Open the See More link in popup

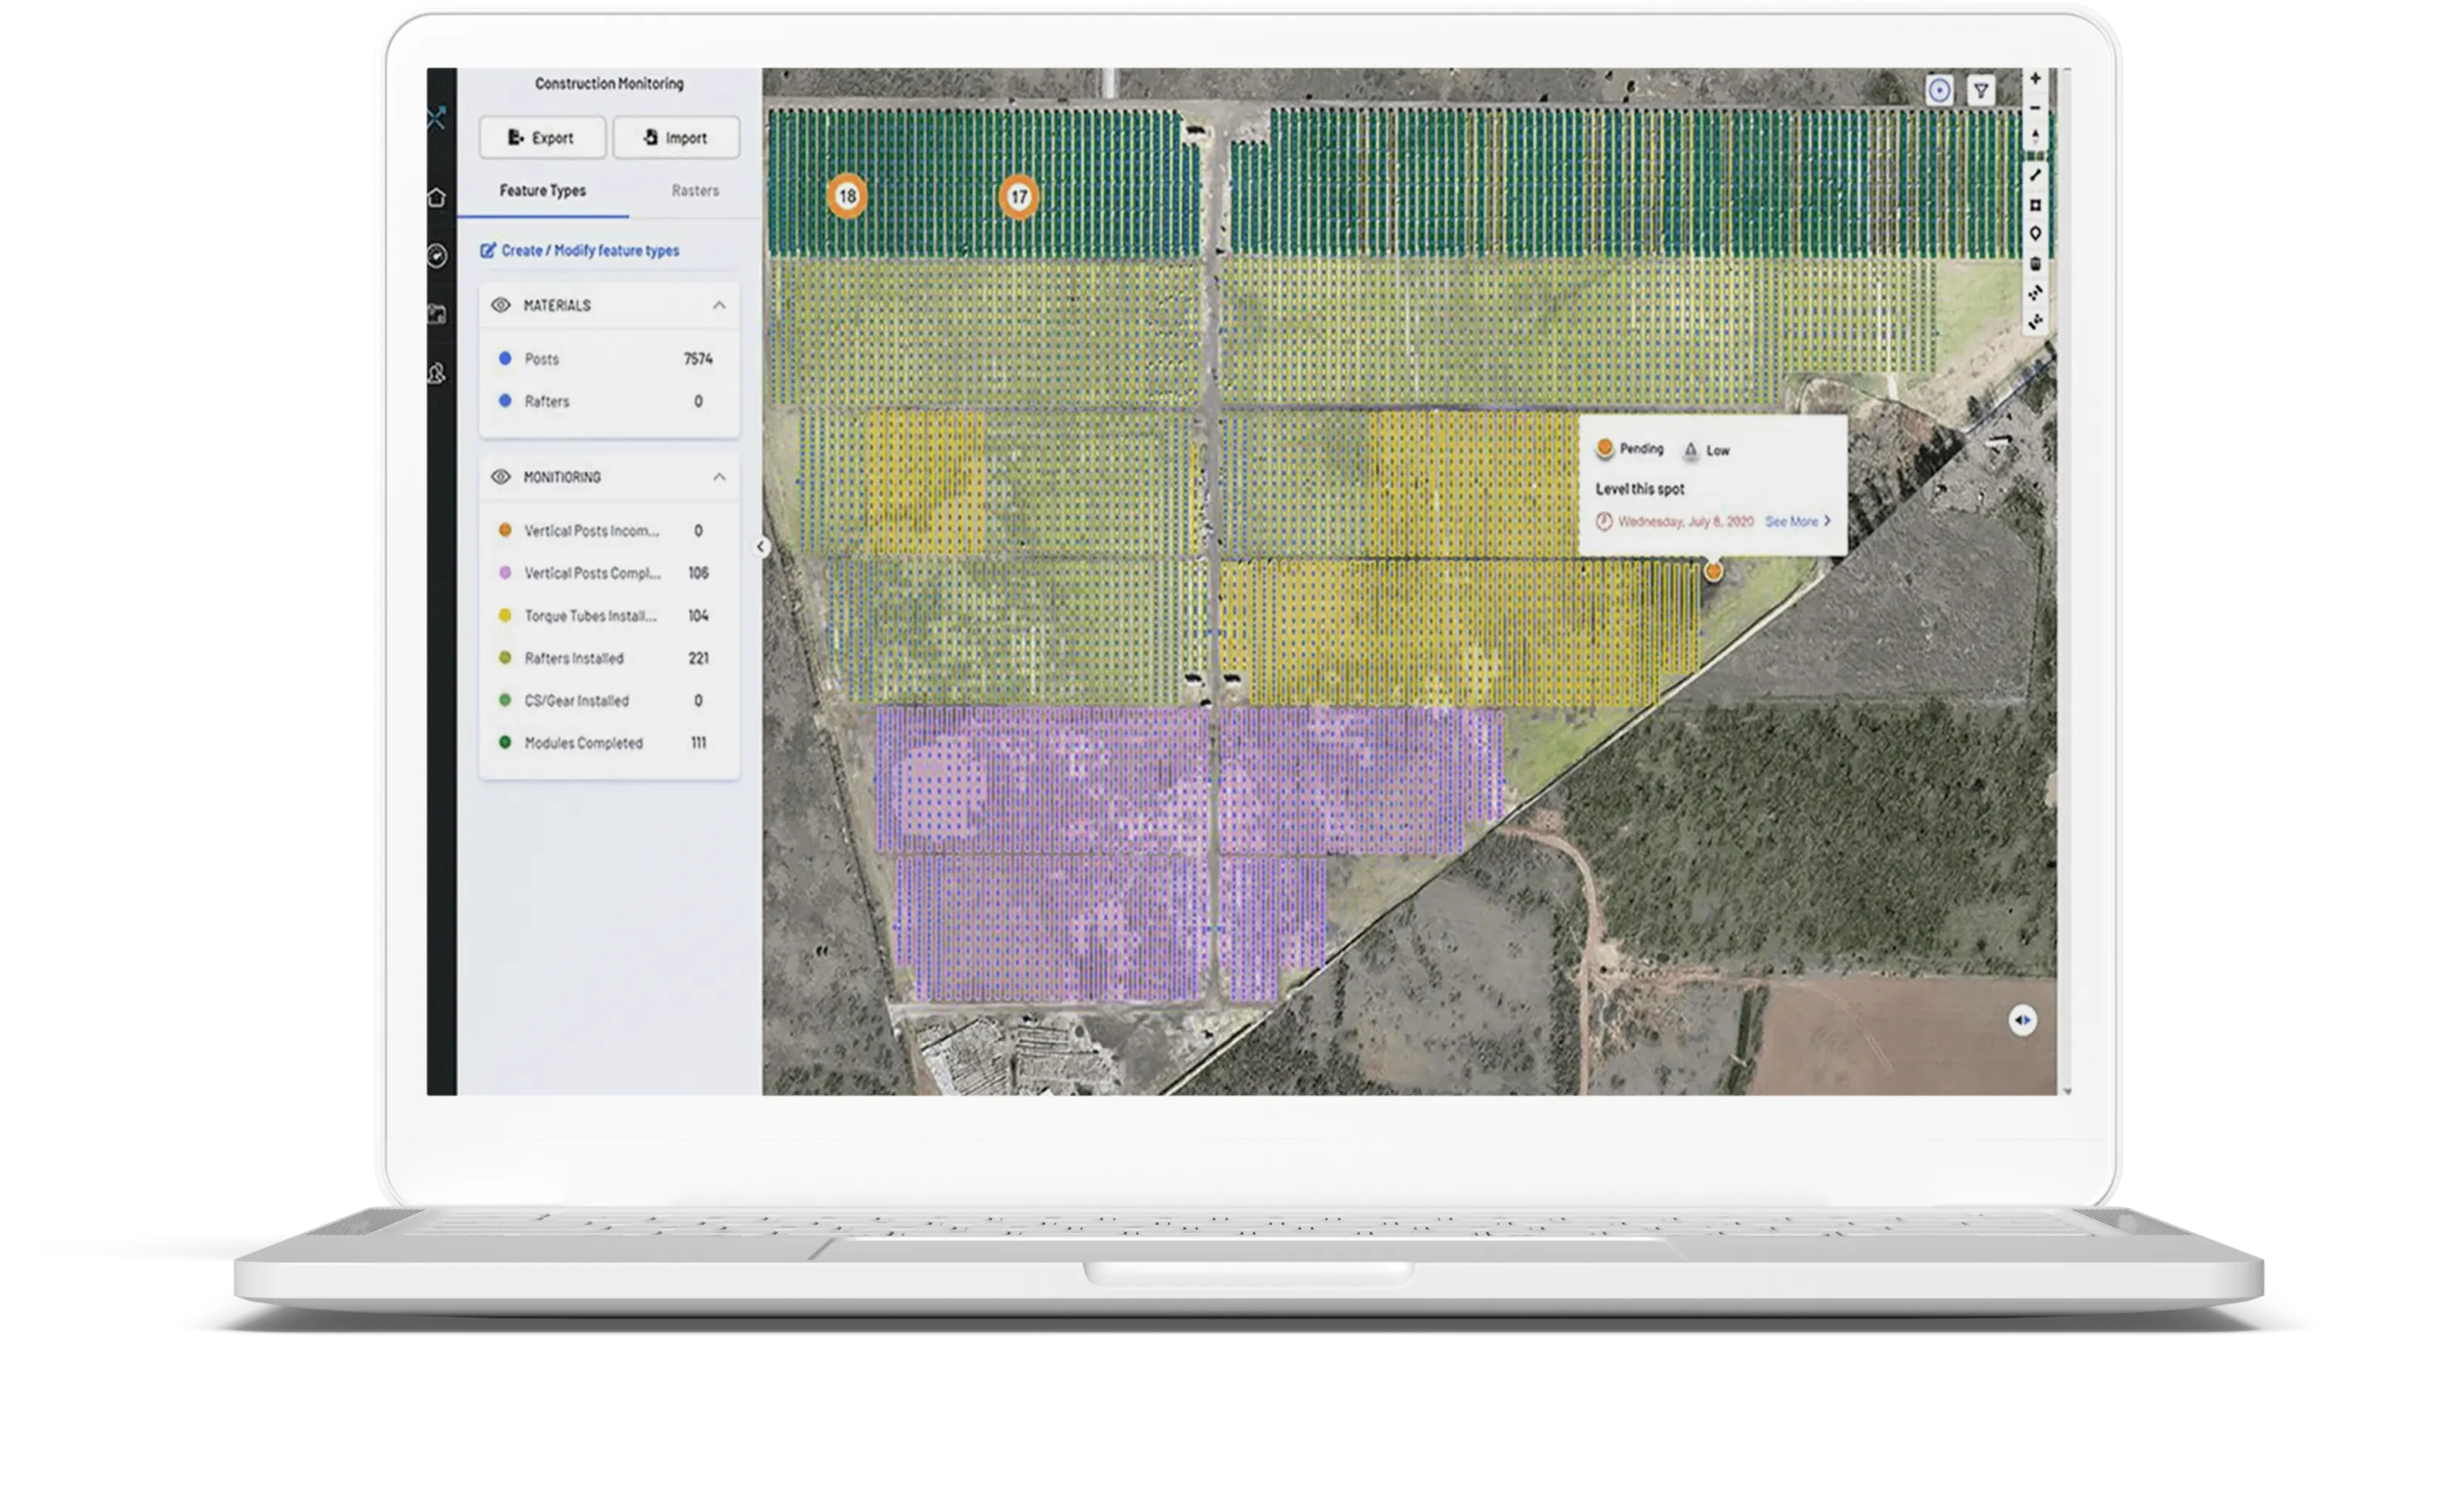point(1797,521)
